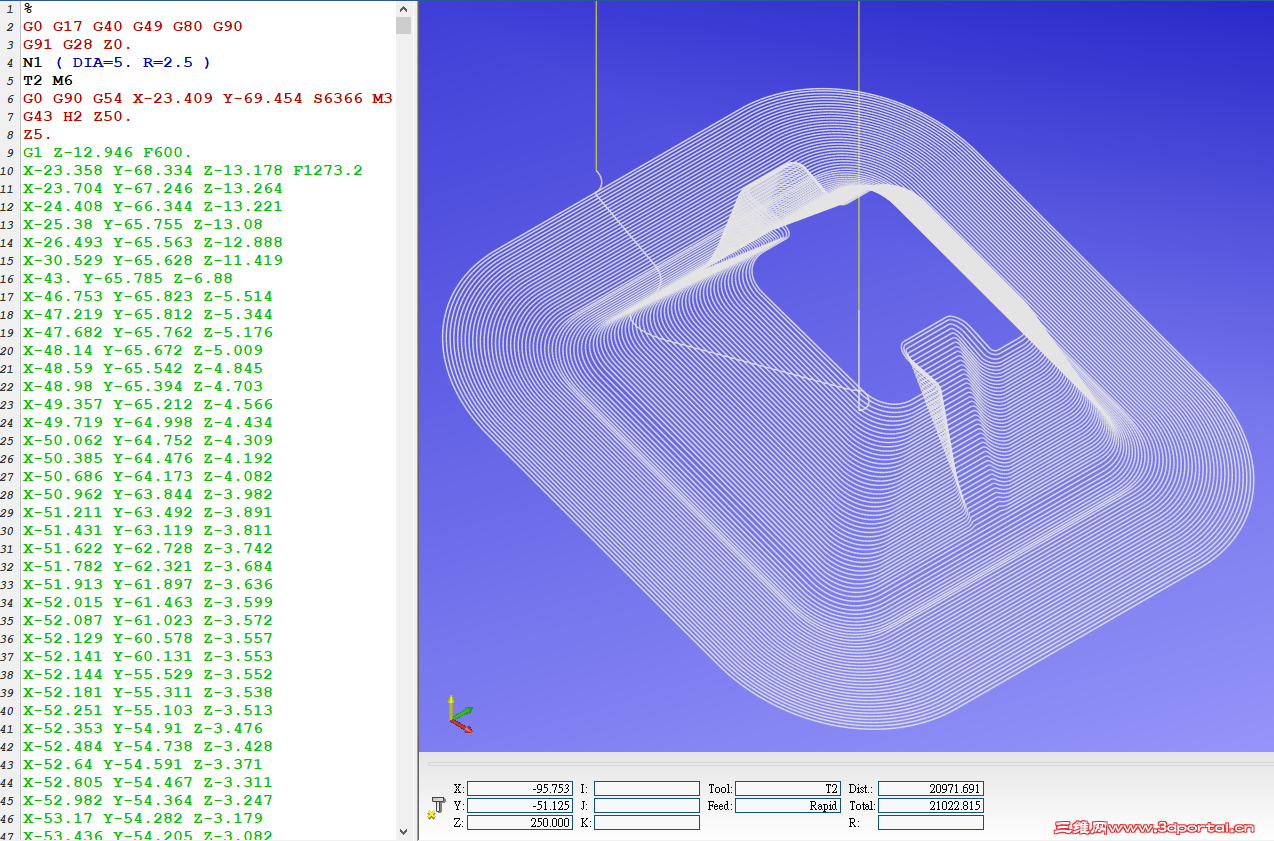The width and height of the screenshot is (1274, 841).
Task: Select line 'X-52.144 Y-55.529 Z-3.552'
Action: point(147,674)
